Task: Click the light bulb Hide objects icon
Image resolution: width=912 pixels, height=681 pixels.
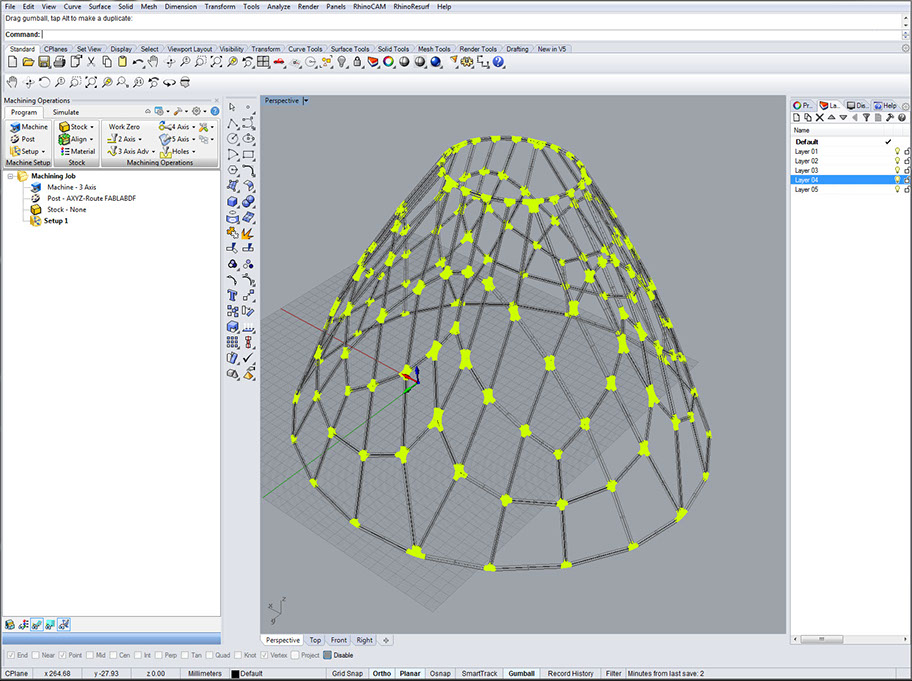Action: [342, 62]
